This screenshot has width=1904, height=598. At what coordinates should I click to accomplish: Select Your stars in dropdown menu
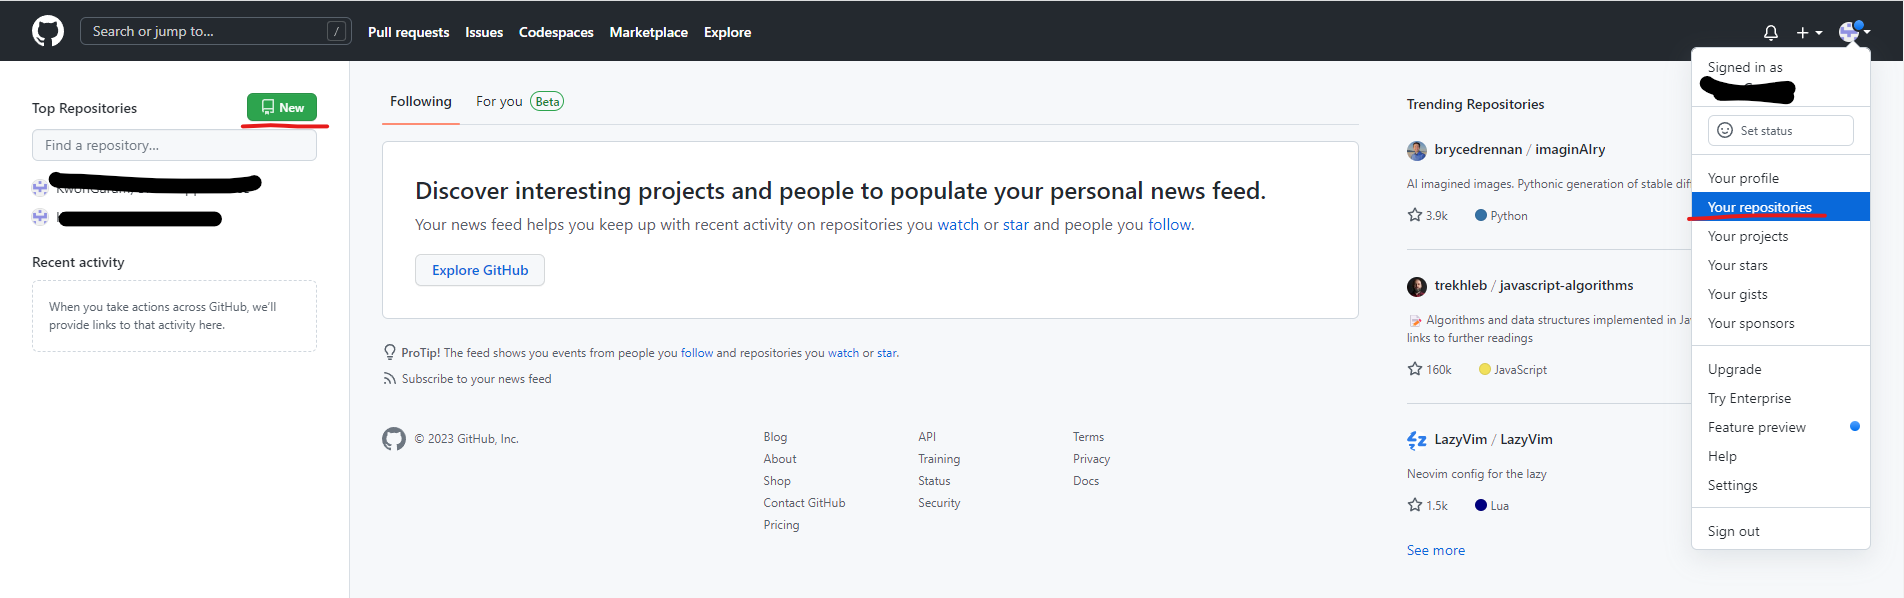[1781, 265]
